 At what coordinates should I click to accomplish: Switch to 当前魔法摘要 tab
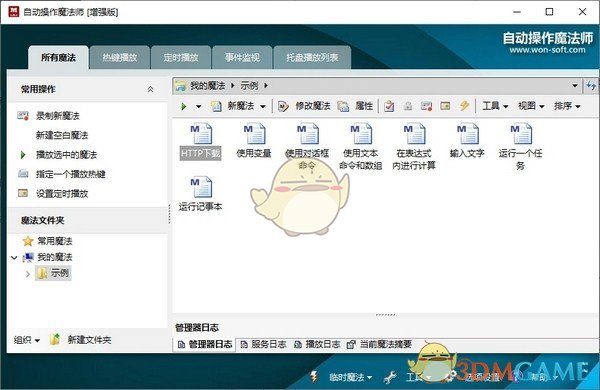(379, 344)
